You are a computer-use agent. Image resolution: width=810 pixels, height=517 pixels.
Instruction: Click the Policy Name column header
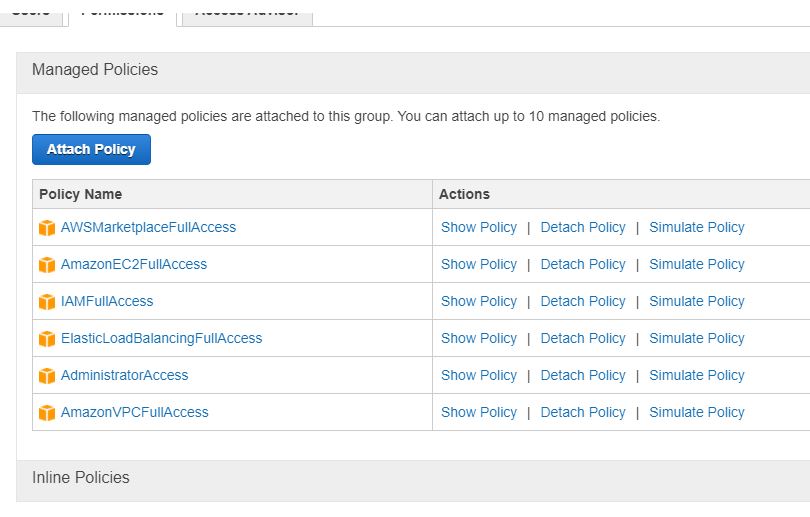pyautogui.click(x=80, y=194)
